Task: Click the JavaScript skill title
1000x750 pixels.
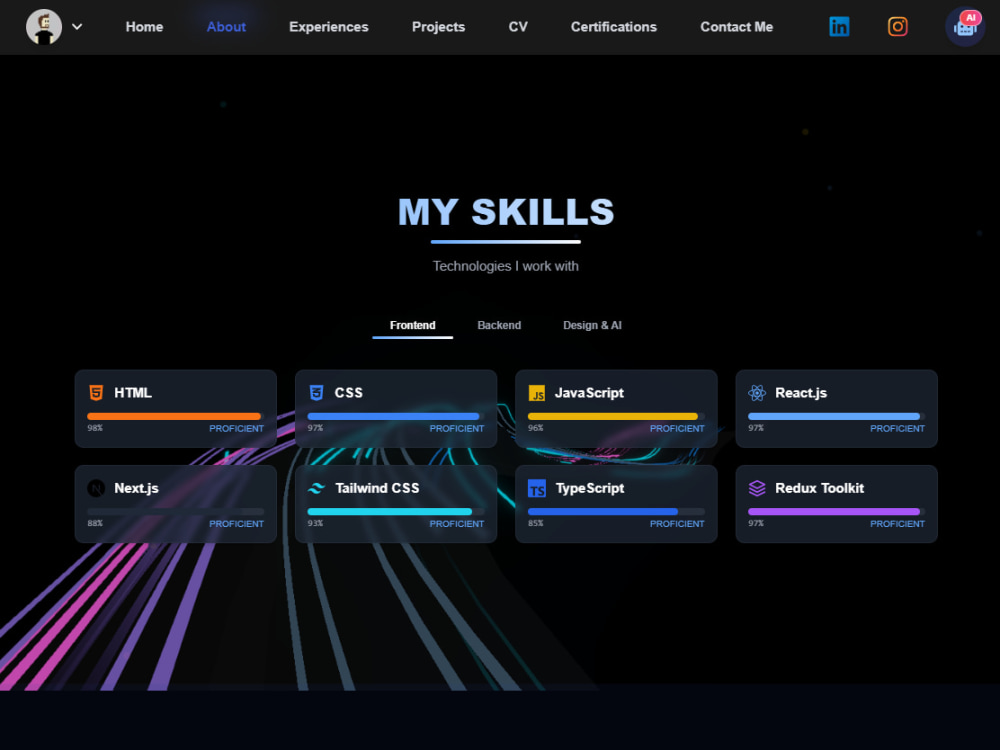Action: click(x=589, y=393)
